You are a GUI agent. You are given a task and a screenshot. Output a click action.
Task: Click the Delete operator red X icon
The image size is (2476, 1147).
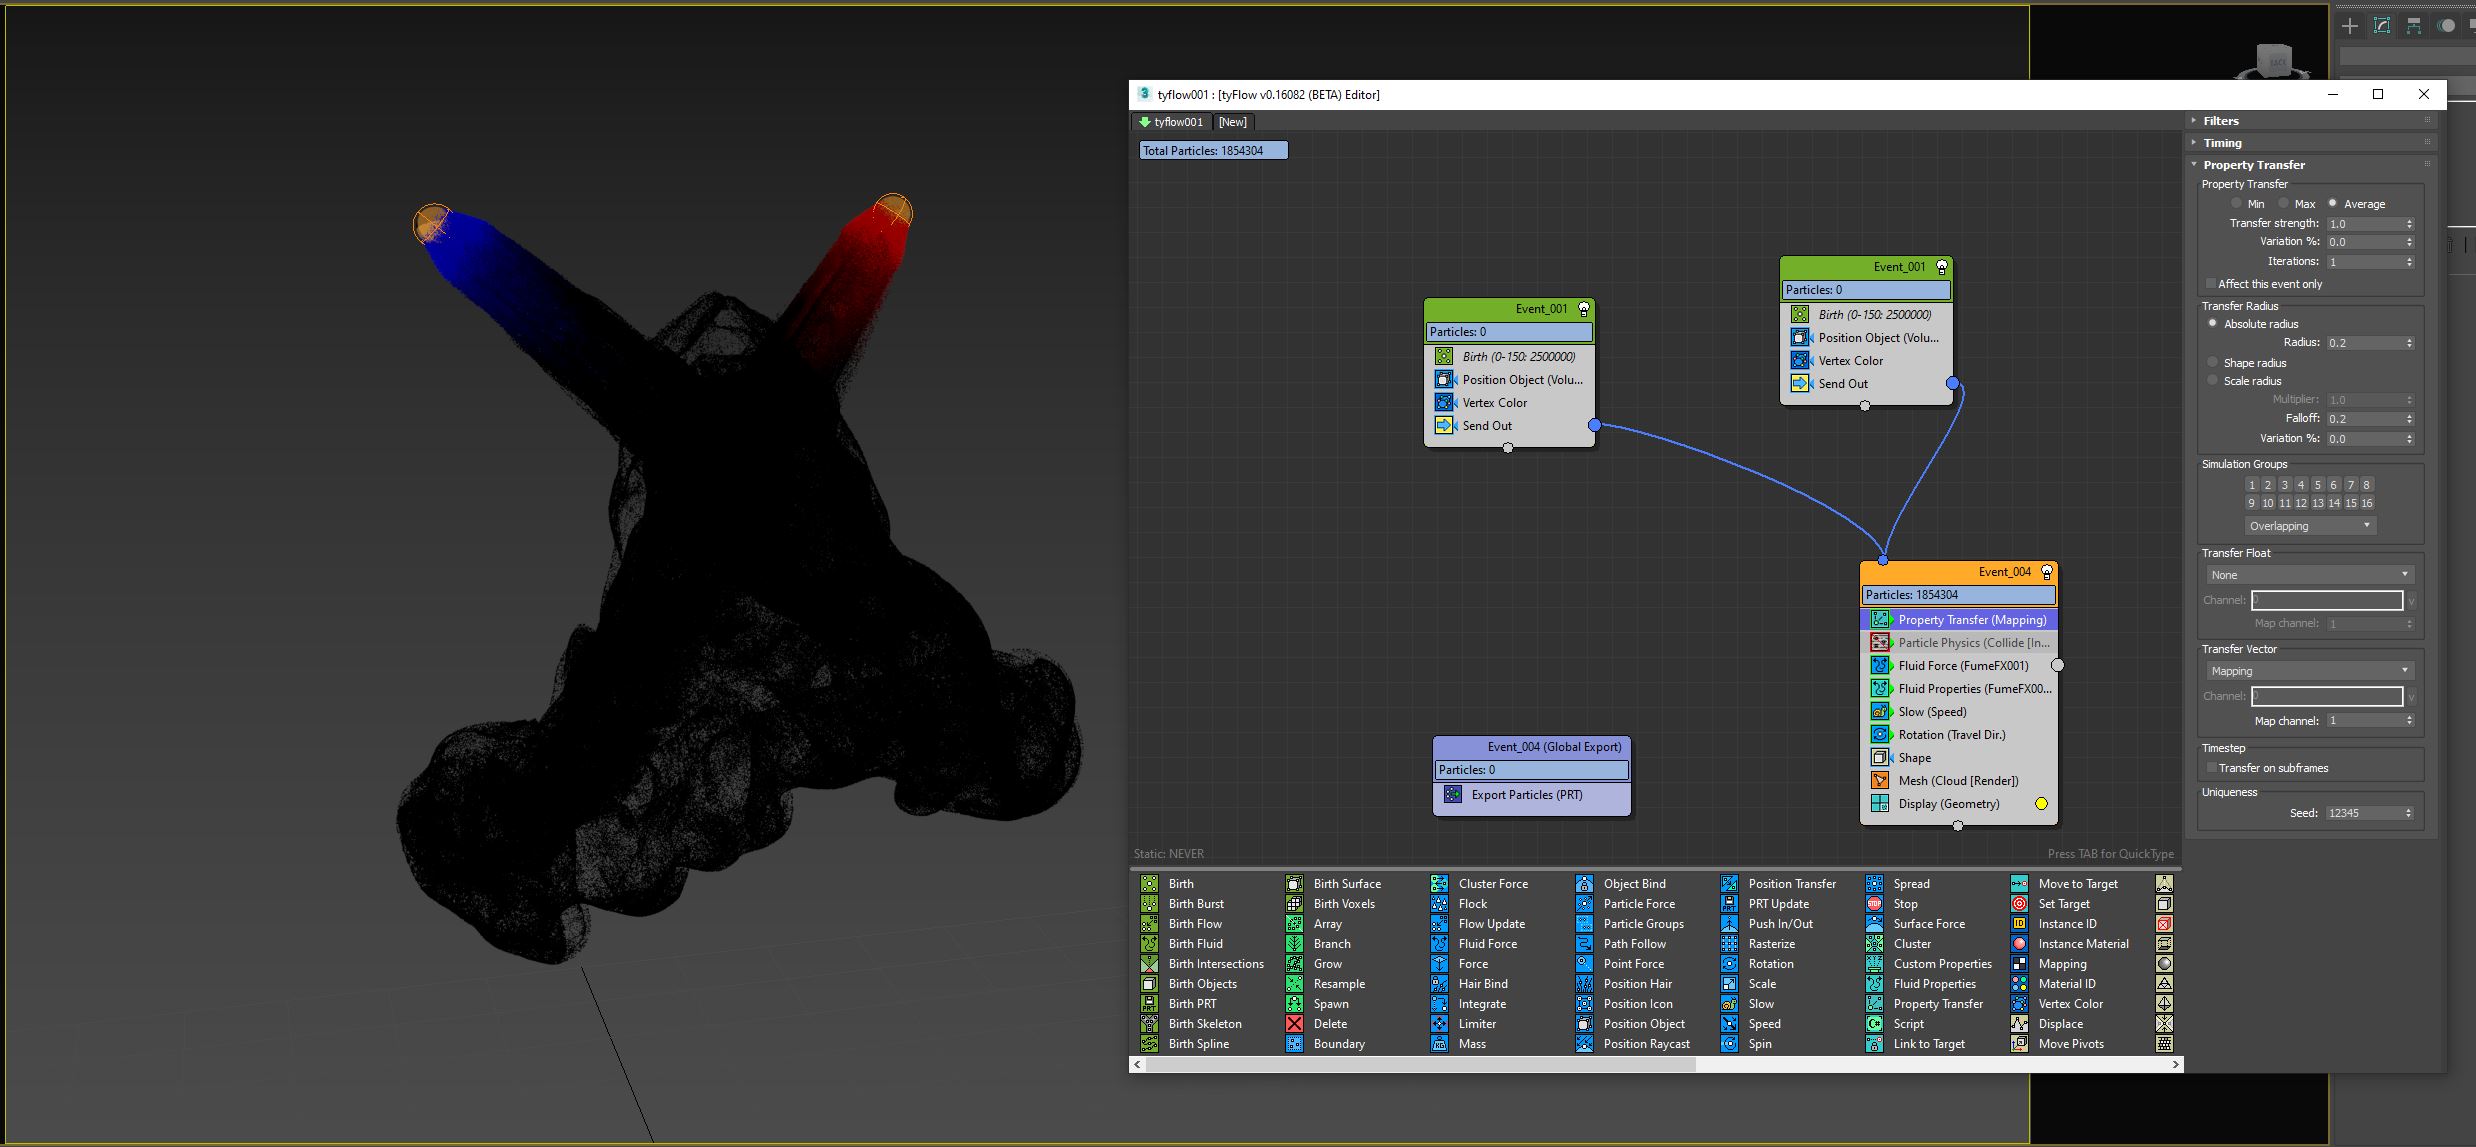1294,1023
